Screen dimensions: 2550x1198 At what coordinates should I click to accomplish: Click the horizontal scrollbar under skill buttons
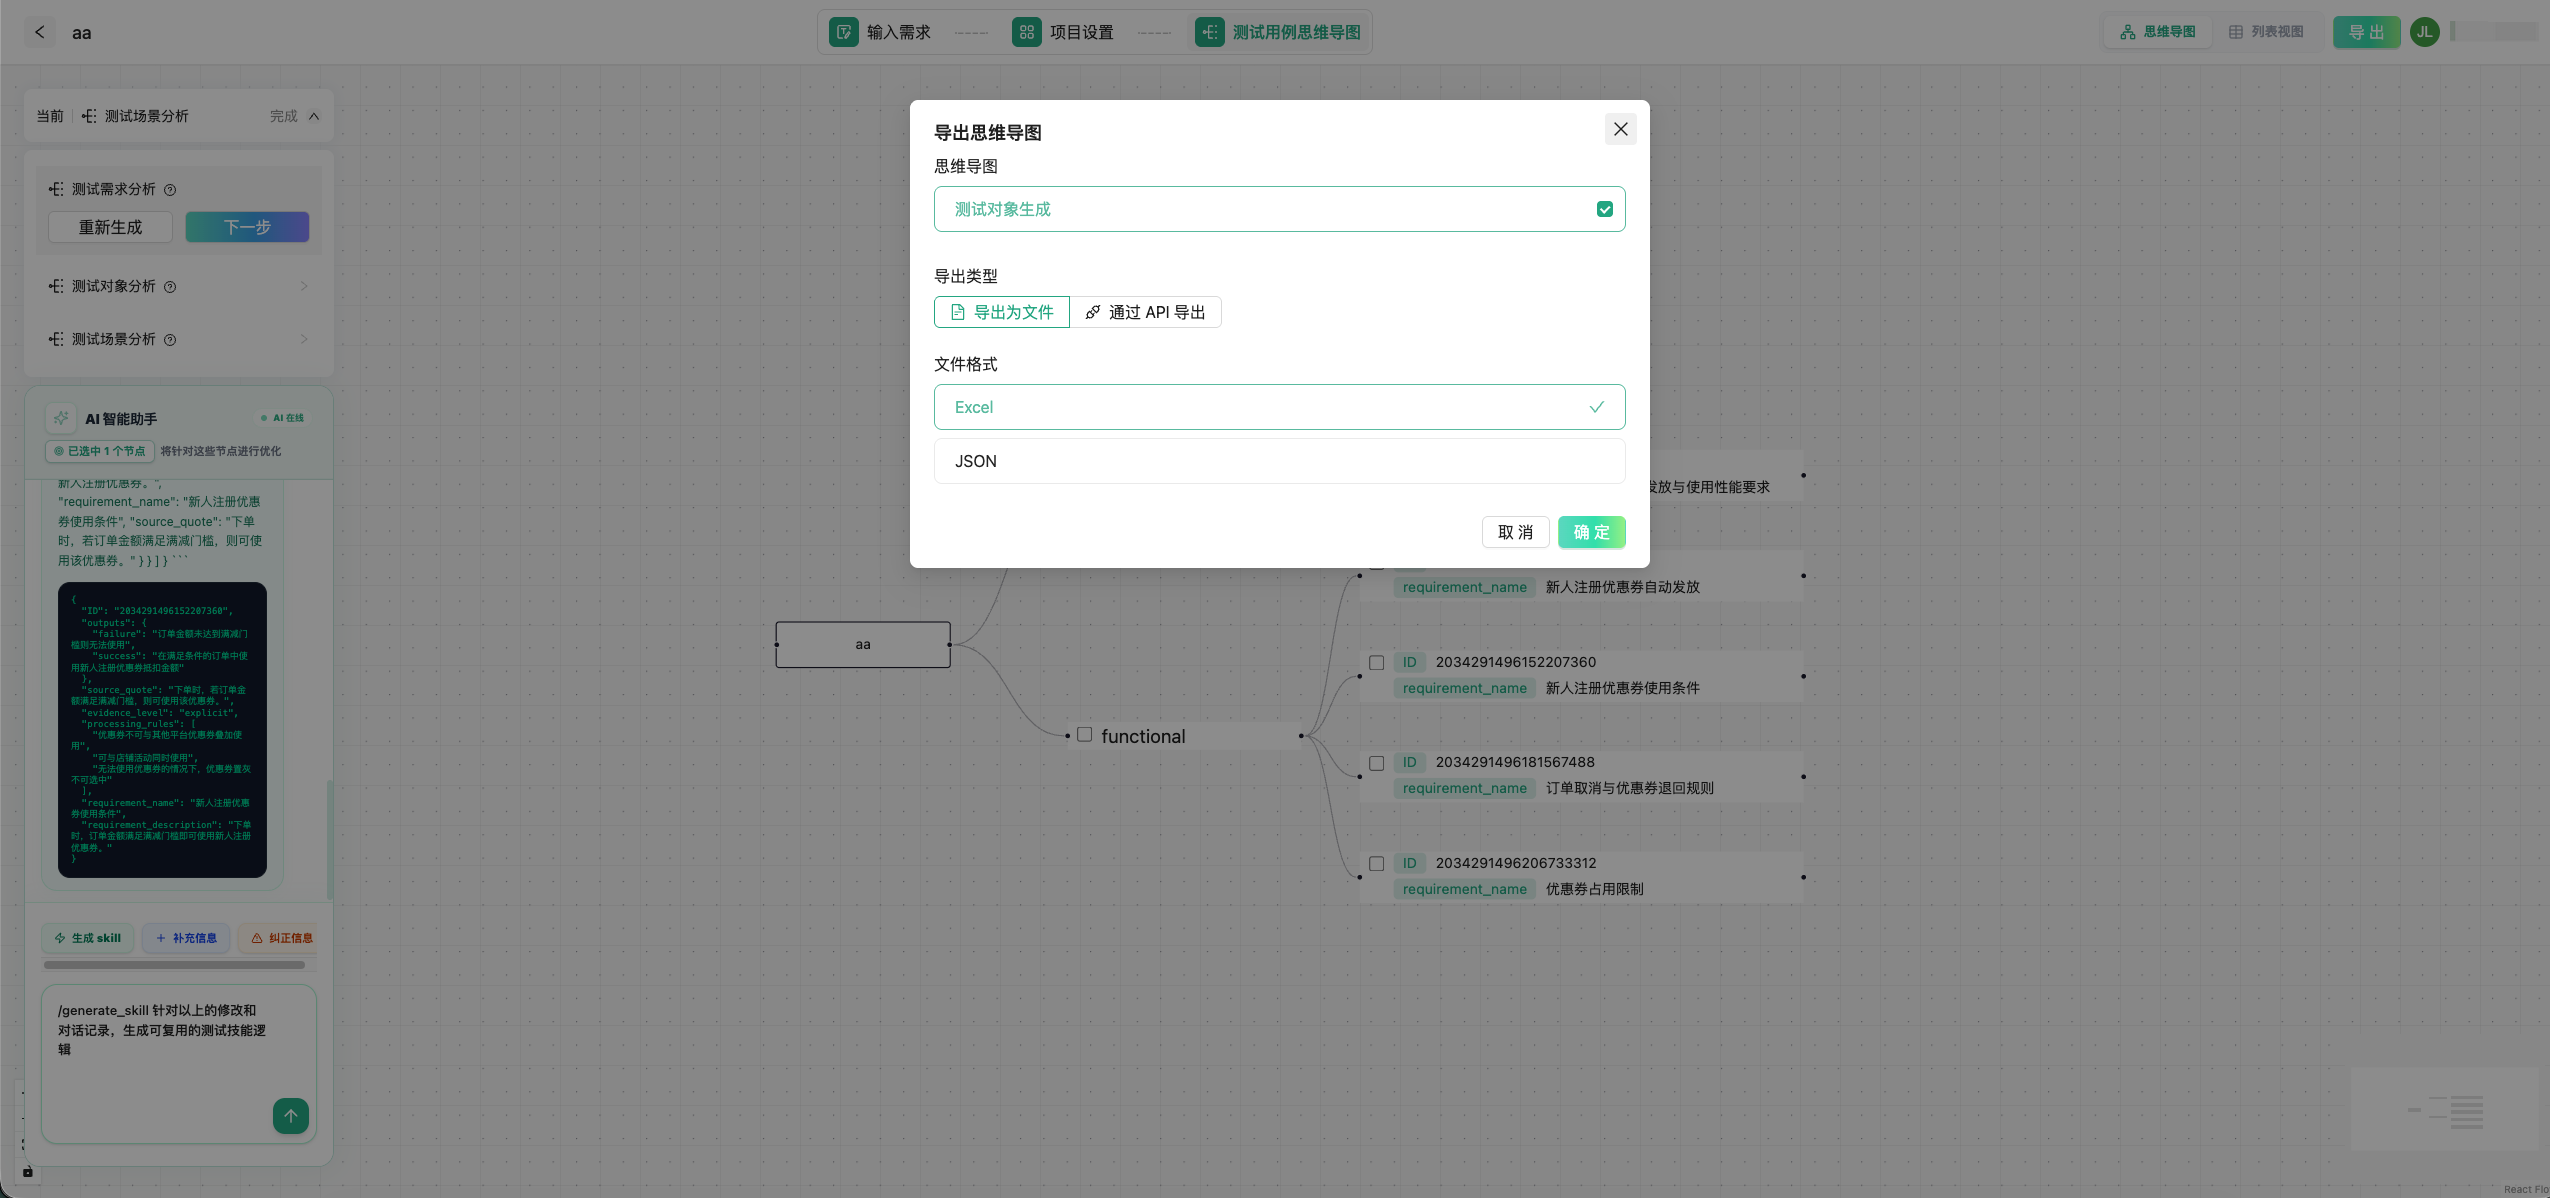click(174, 965)
